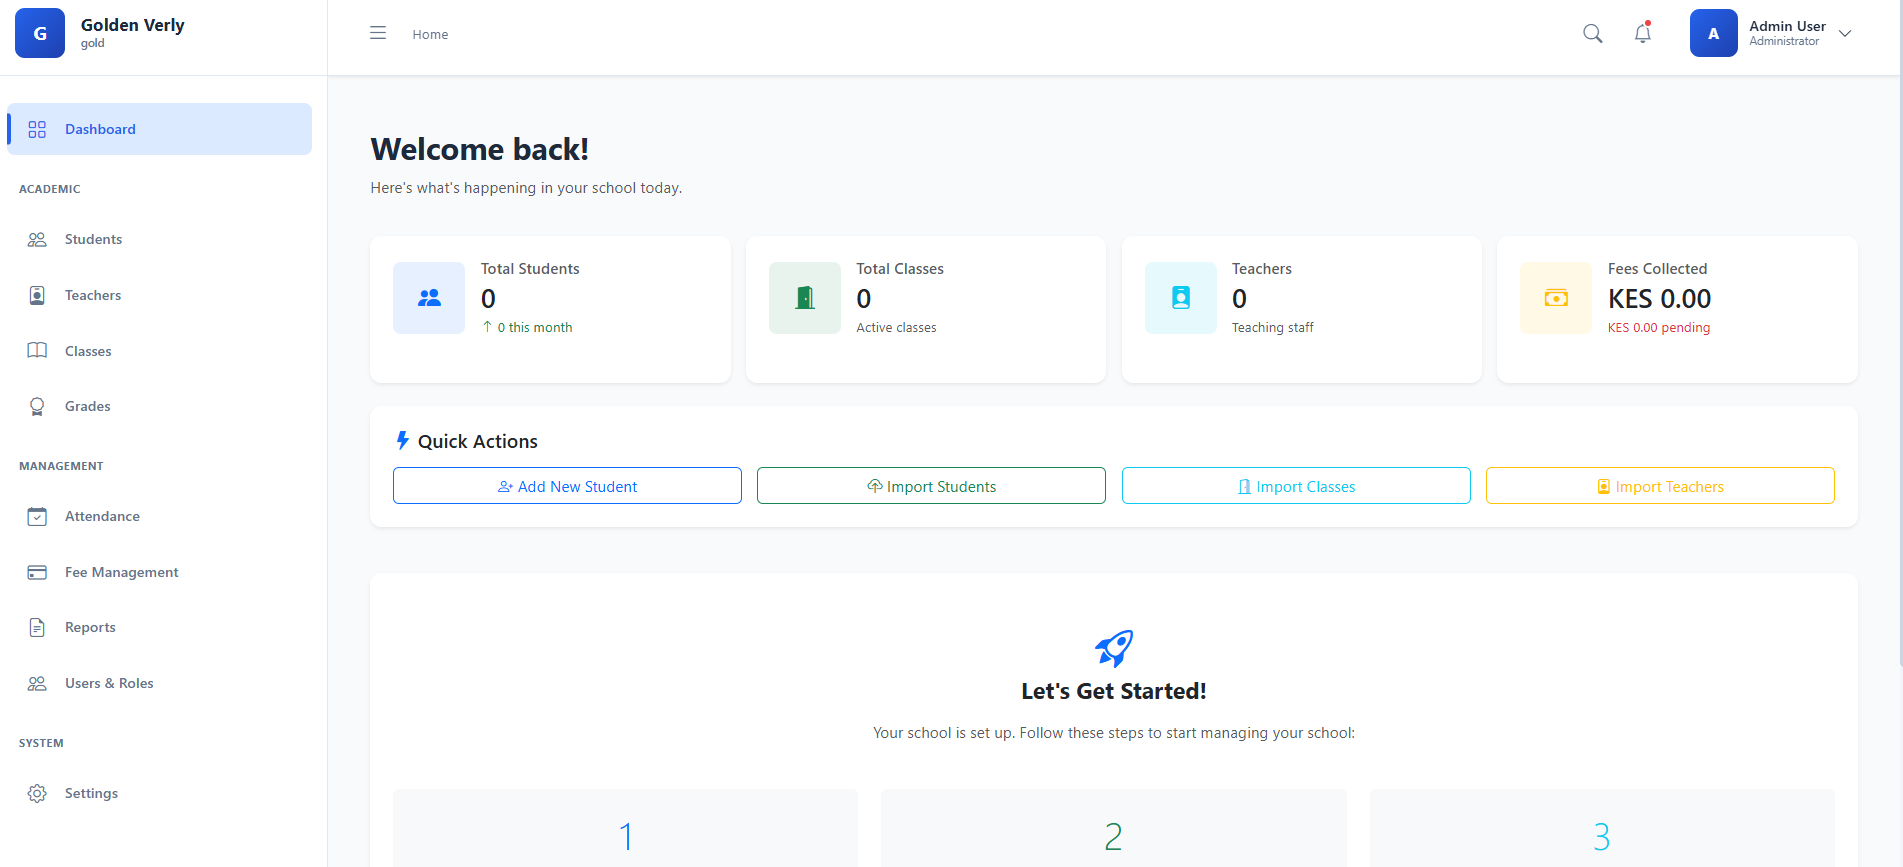
Task: Go to Students in the sidebar
Action: pos(160,240)
